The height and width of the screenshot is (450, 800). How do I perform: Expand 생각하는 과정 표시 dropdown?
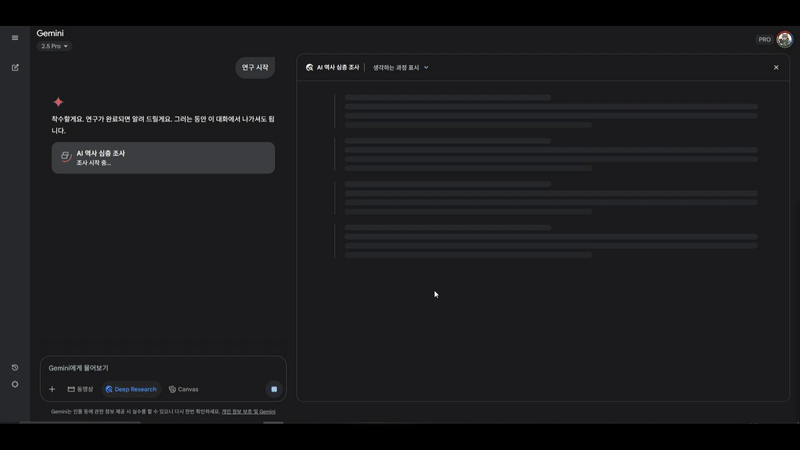(x=400, y=68)
